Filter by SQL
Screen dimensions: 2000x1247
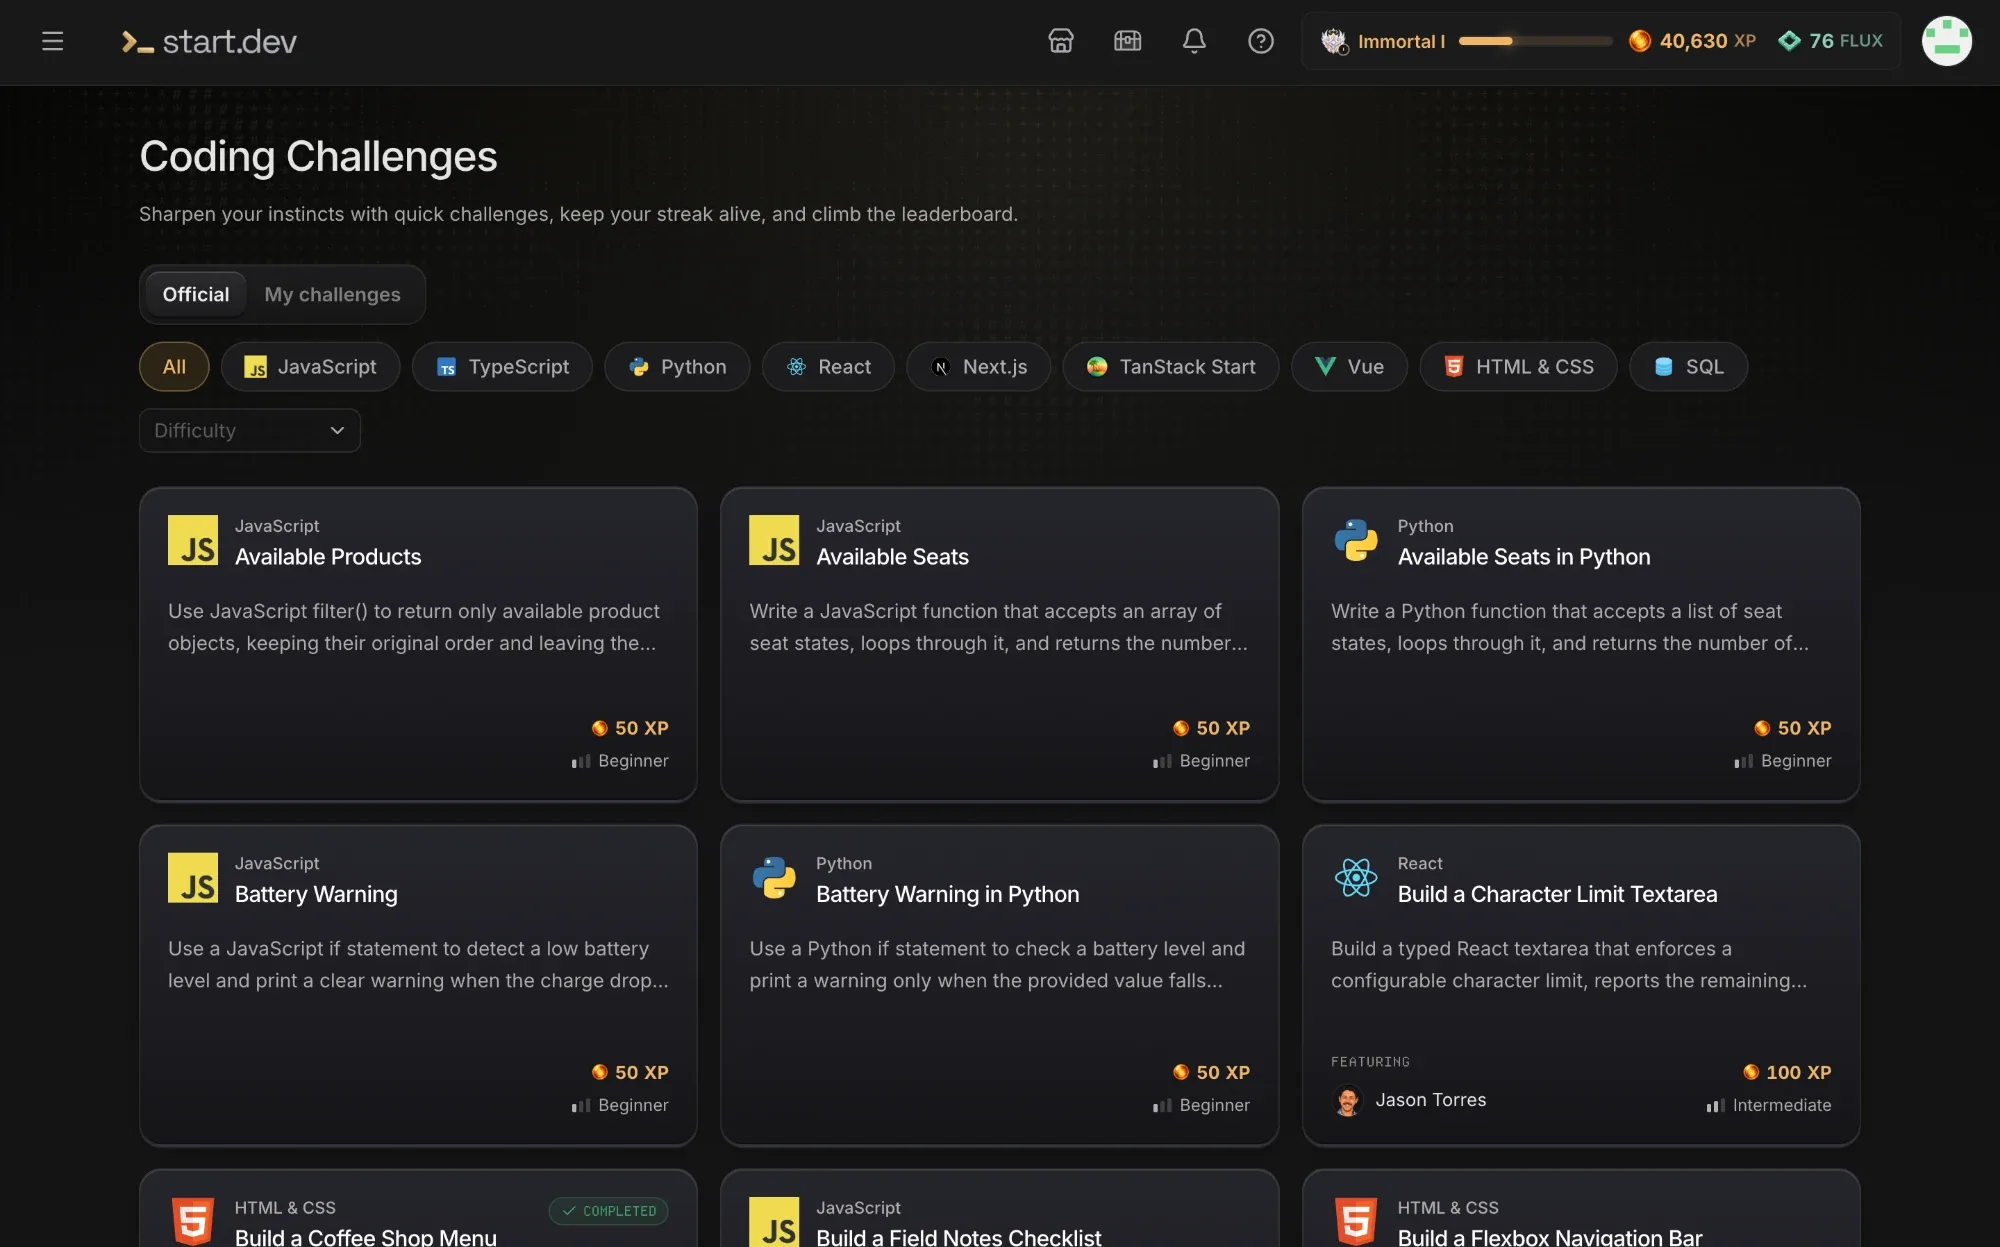tap(1688, 367)
